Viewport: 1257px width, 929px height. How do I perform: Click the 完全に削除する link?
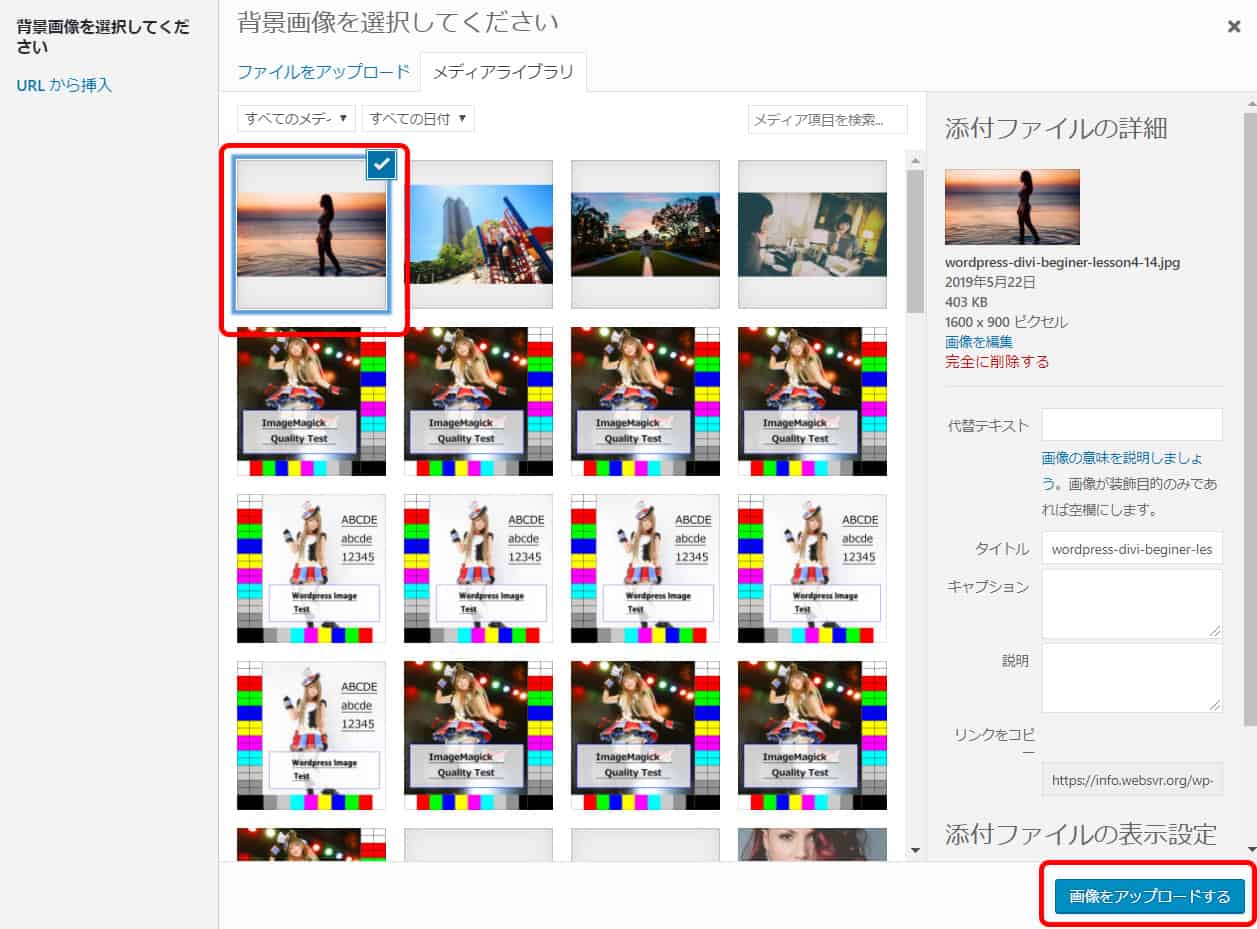(x=997, y=361)
